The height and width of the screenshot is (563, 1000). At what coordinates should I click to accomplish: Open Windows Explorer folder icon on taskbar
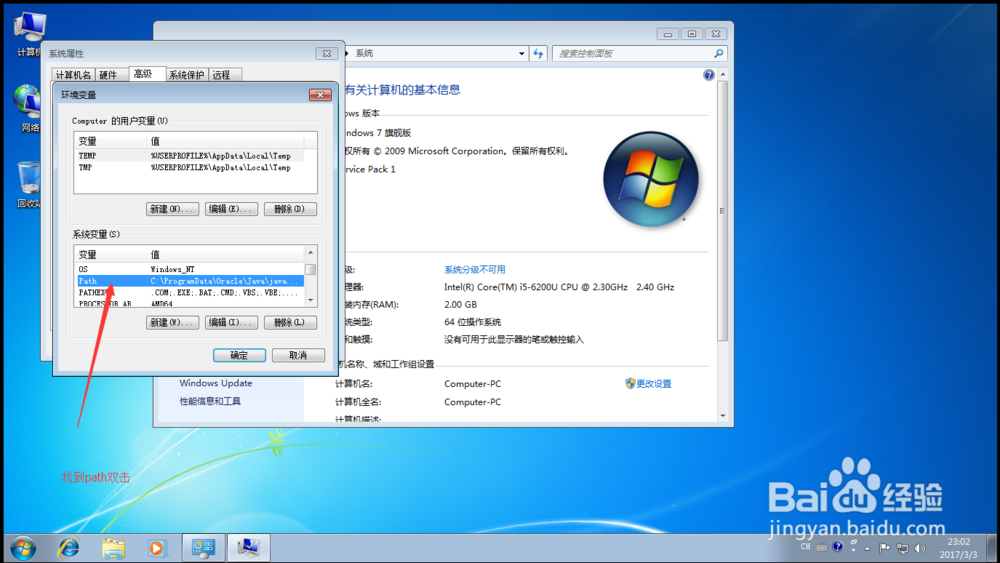pyautogui.click(x=114, y=548)
